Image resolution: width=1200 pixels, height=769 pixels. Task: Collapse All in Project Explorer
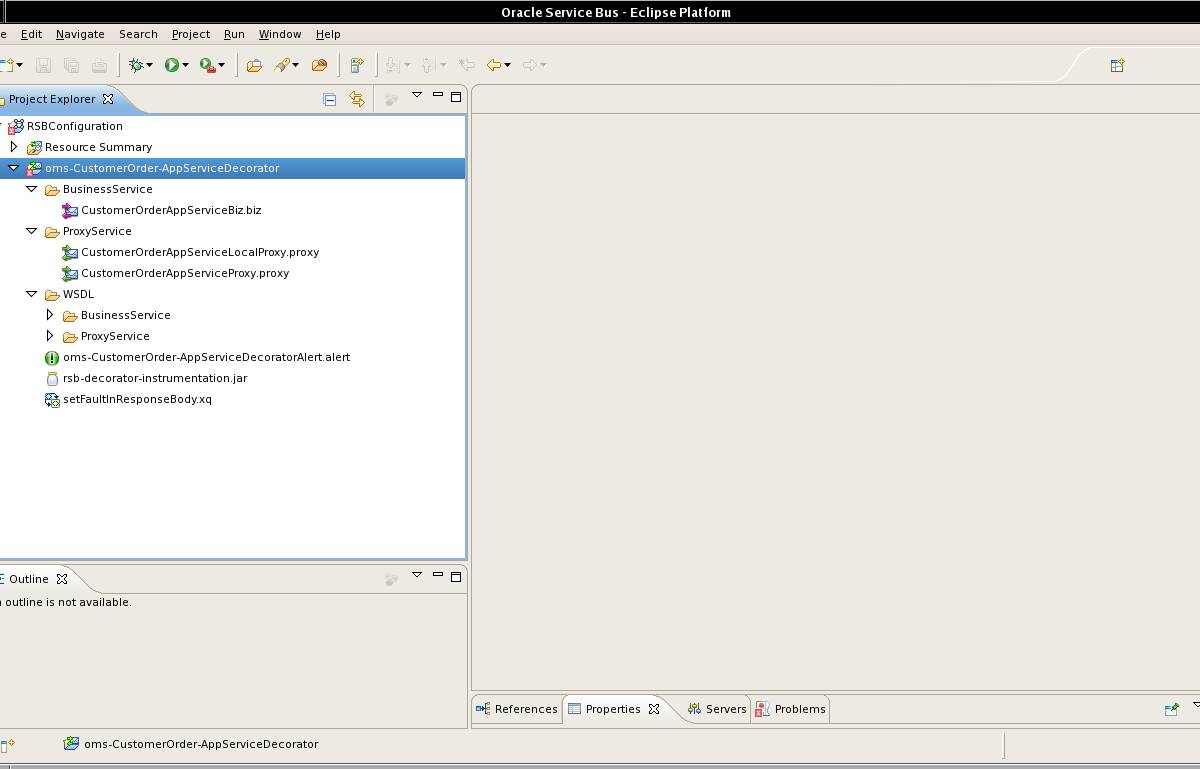click(329, 99)
